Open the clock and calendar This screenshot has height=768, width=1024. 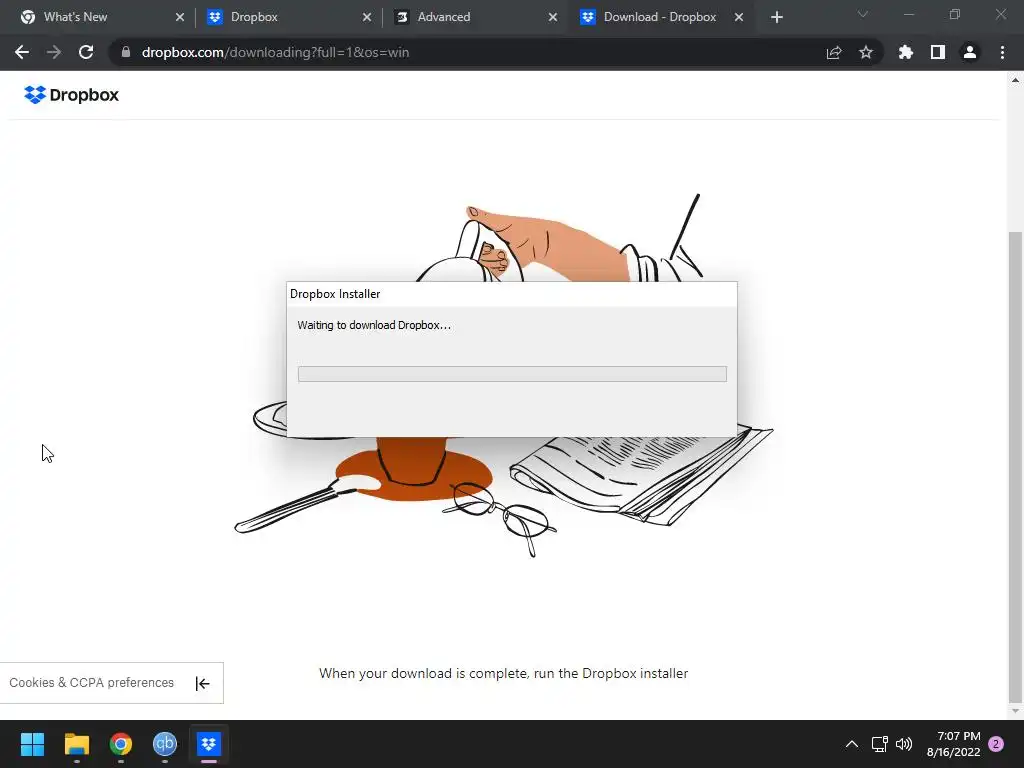click(x=953, y=744)
